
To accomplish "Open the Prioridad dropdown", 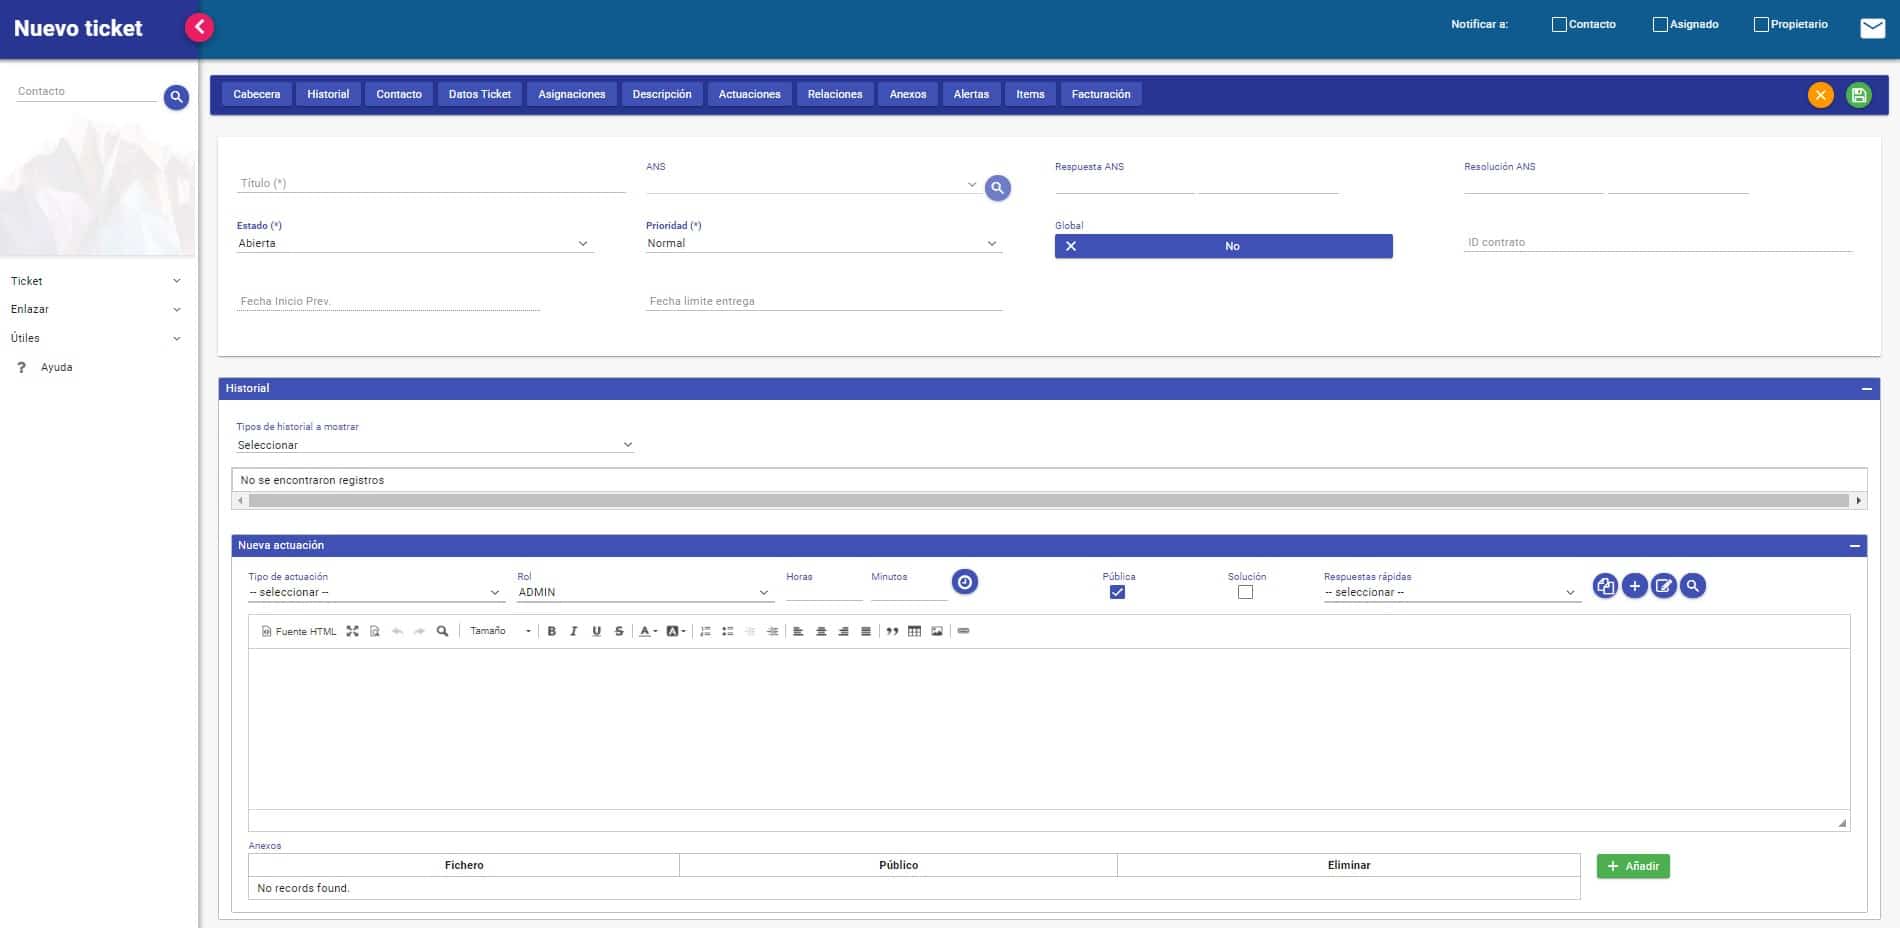I will click(822, 243).
